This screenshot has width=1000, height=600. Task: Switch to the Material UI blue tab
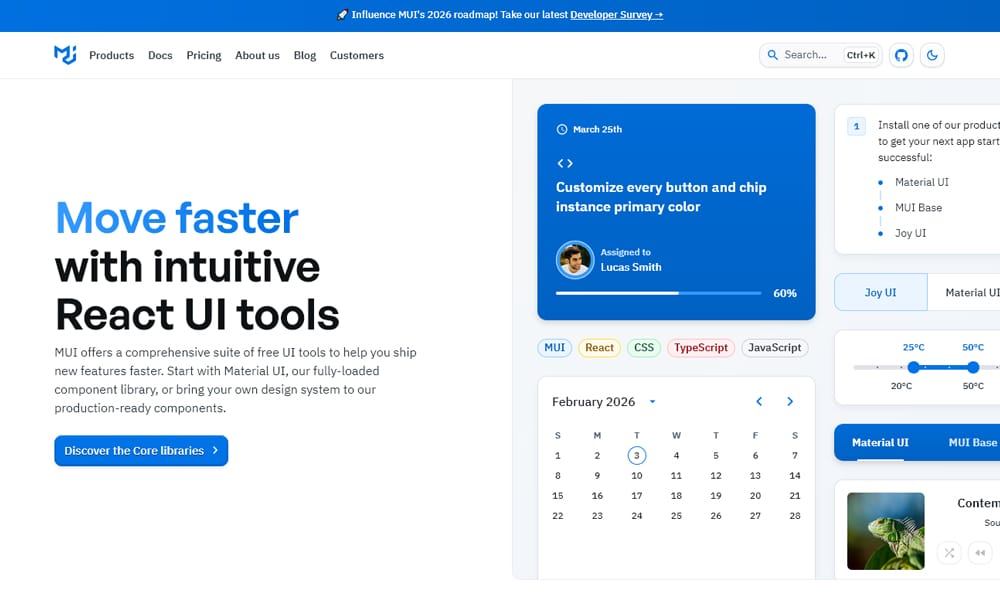point(880,443)
